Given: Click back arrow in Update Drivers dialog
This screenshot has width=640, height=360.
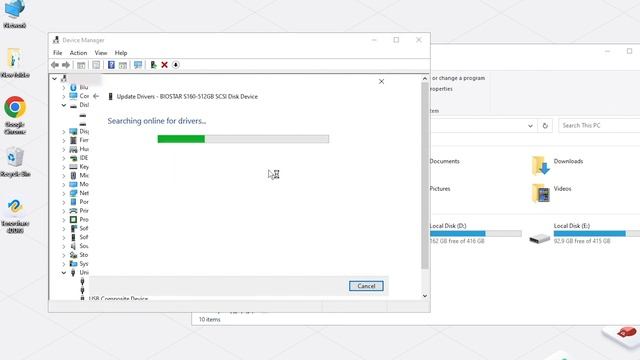Looking at the screenshot, I should tap(96, 96).
